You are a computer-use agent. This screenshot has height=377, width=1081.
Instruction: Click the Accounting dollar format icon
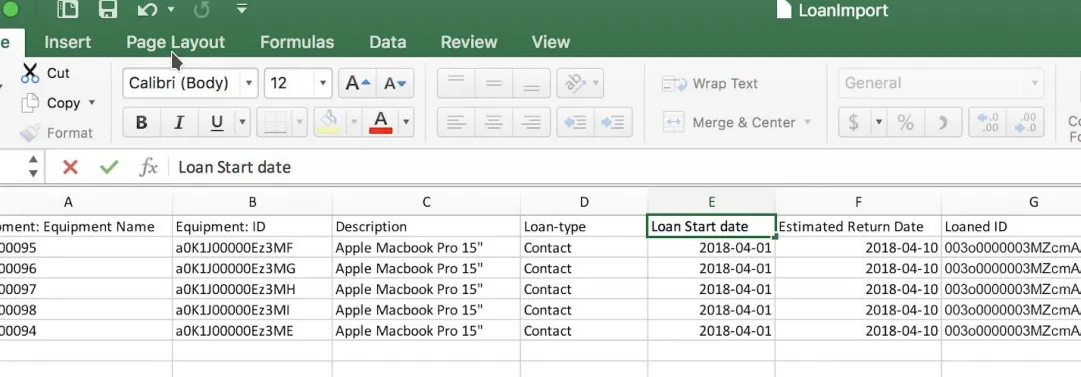(x=854, y=123)
